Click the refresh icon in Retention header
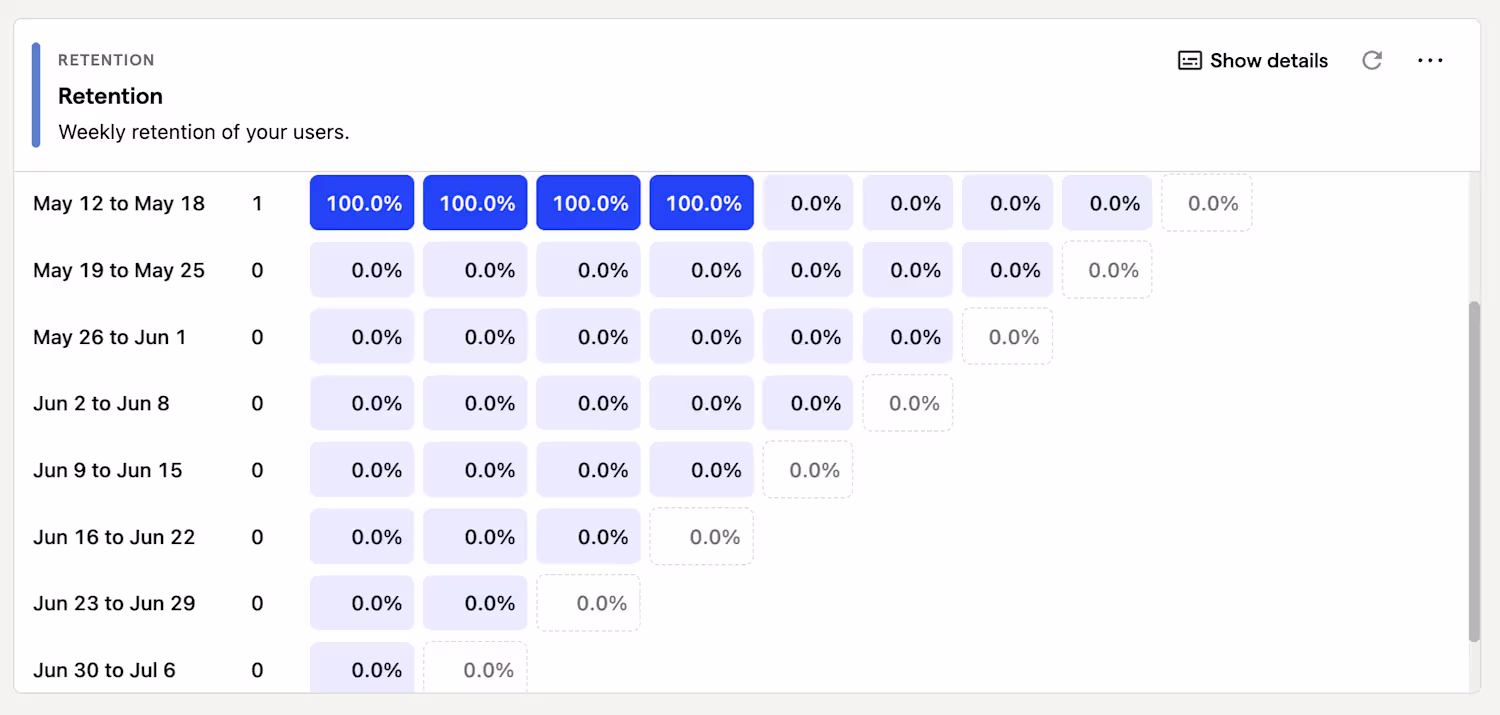 (1372, 61)
